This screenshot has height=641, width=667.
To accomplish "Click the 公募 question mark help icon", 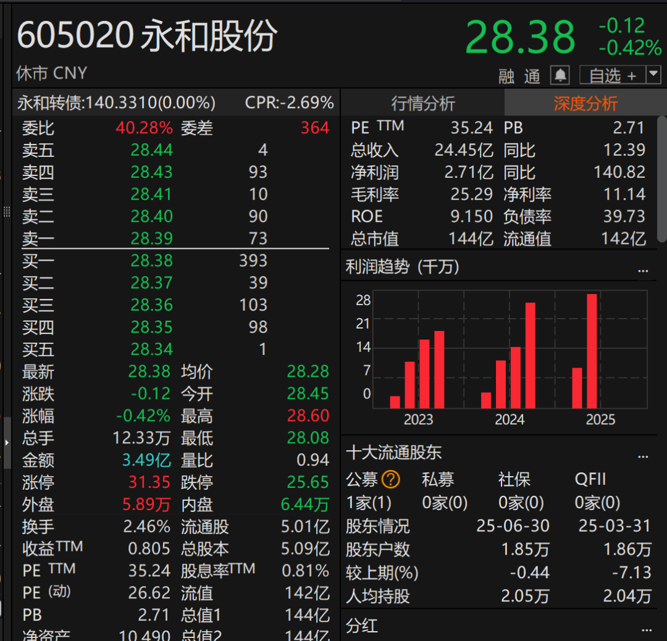I will pyautogui.click(x=390, y=479).
